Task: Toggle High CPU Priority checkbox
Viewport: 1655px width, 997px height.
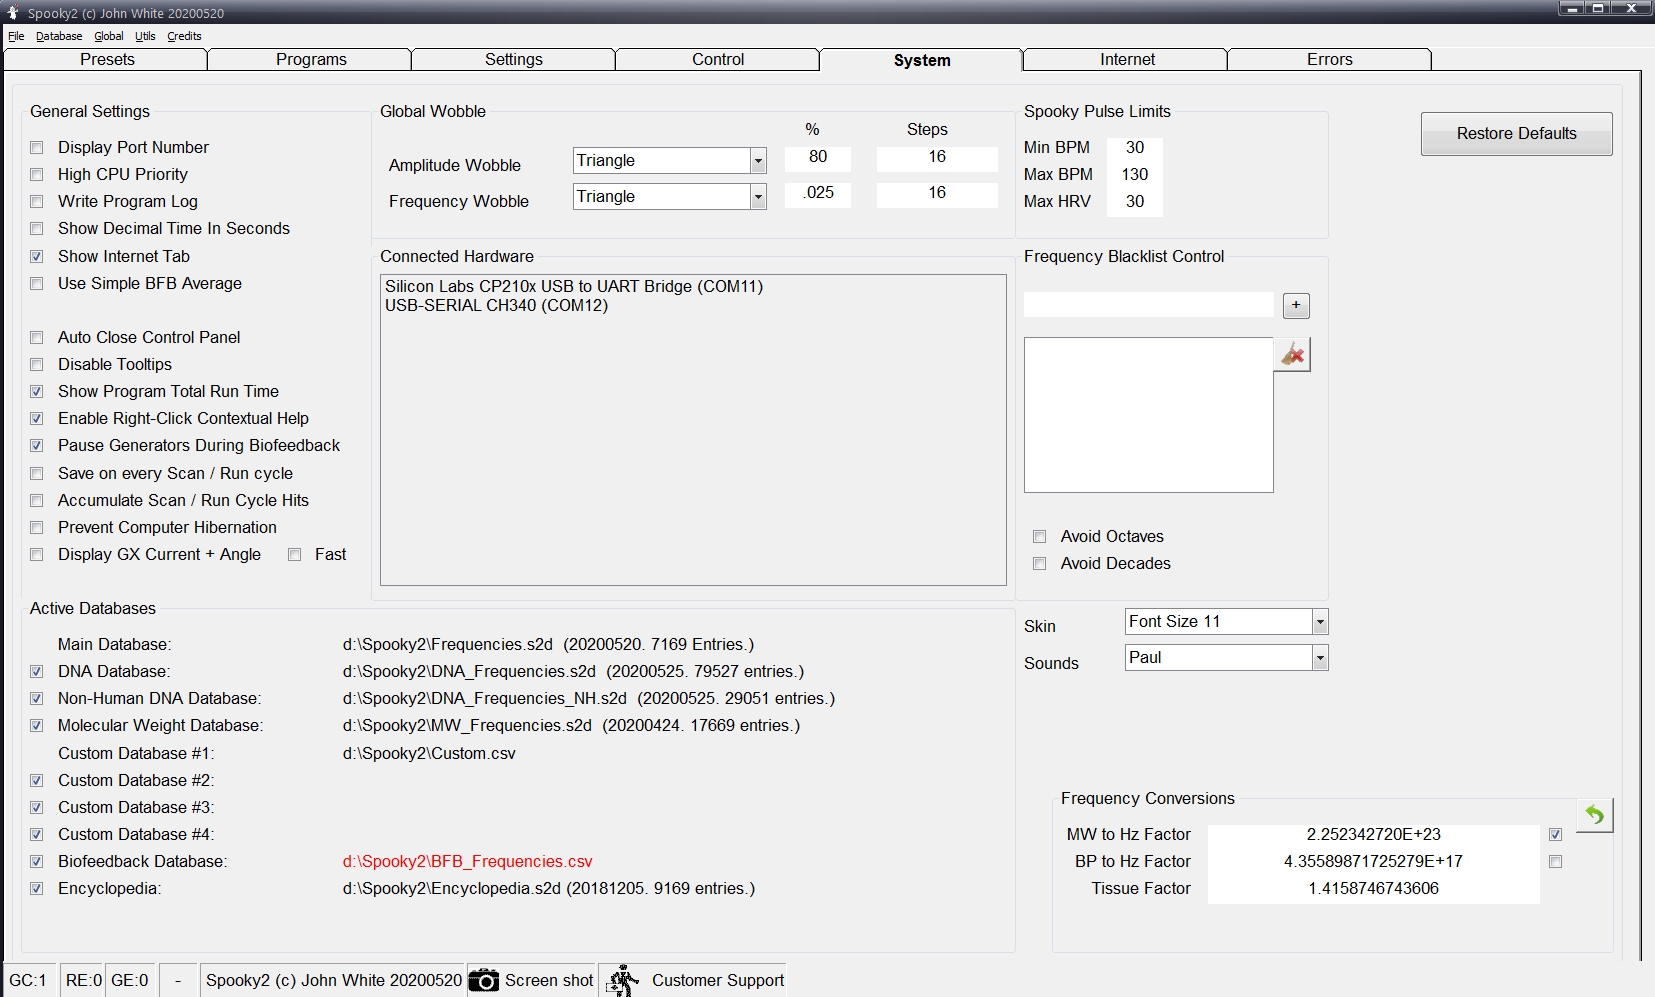Action: pos(37,175)
